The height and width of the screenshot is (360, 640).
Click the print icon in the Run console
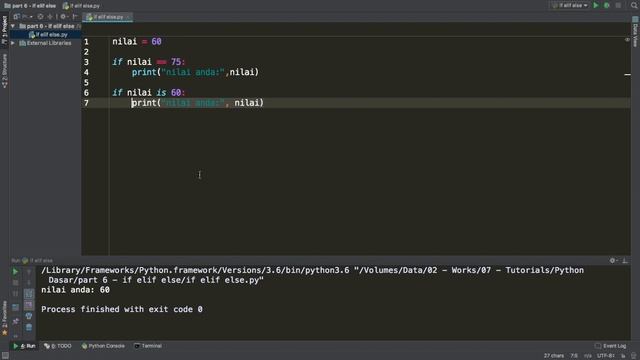click(x=29, y=316)
